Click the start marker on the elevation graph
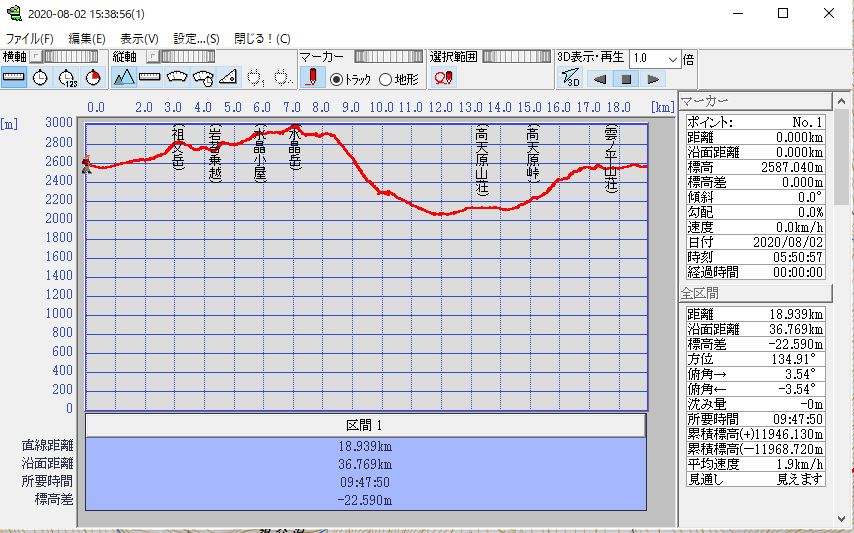Screen dimensions: 854x533 [87, 167]
